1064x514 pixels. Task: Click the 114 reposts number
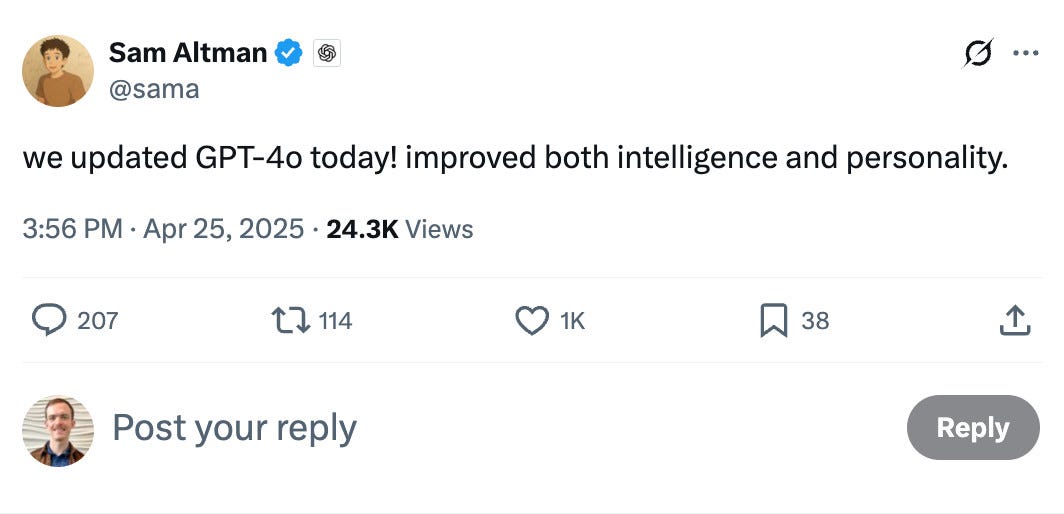coord(335,320)
